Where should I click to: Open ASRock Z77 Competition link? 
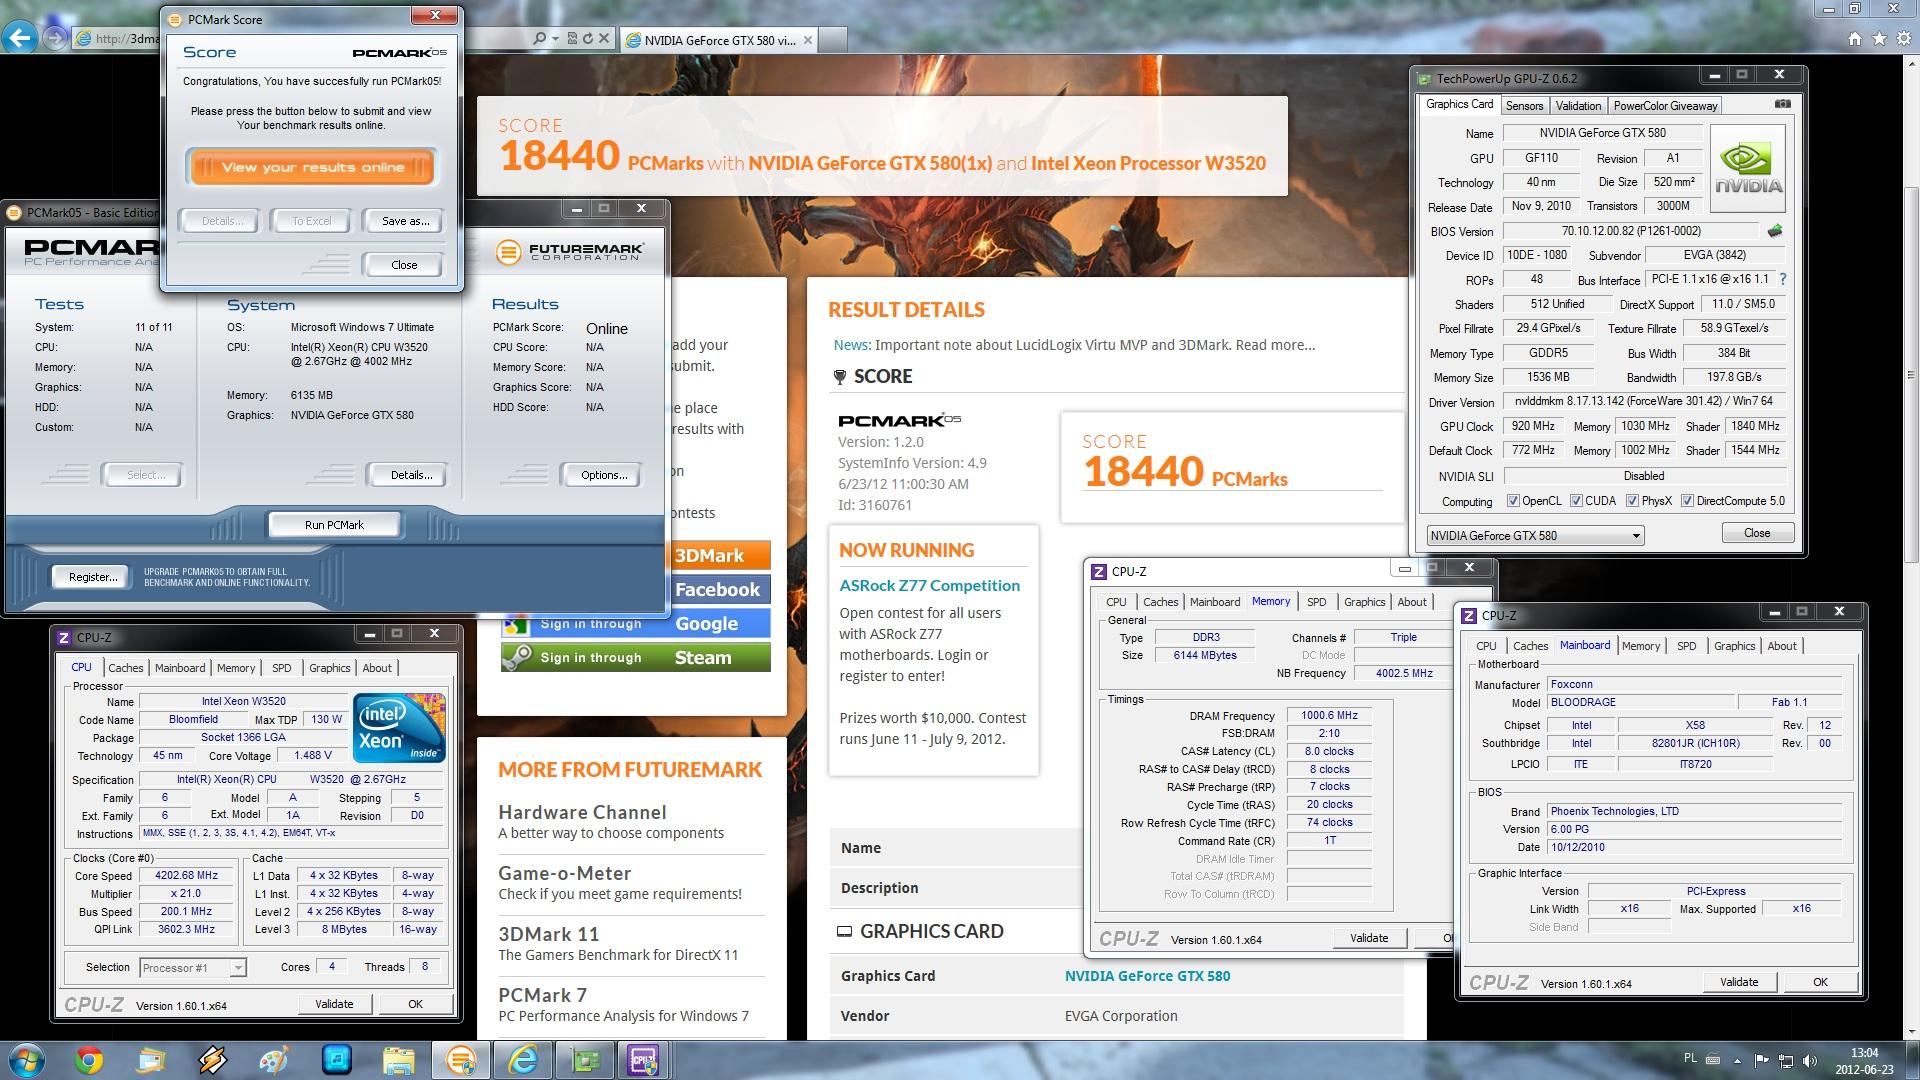pos(929,586)
